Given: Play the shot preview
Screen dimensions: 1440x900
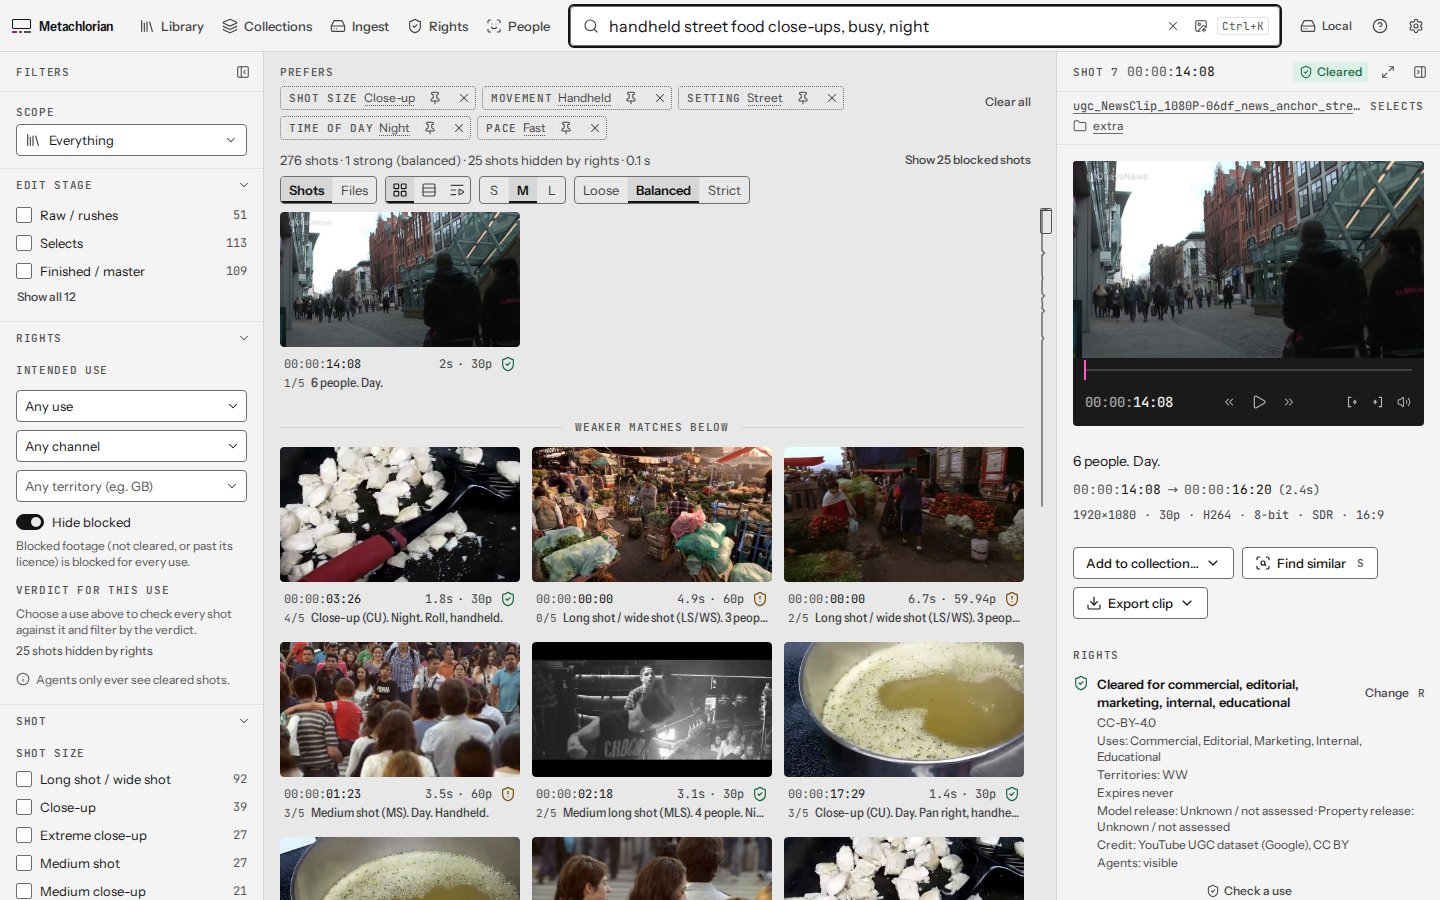Looking at the screenshot, I should click(x=1260, y=402).
